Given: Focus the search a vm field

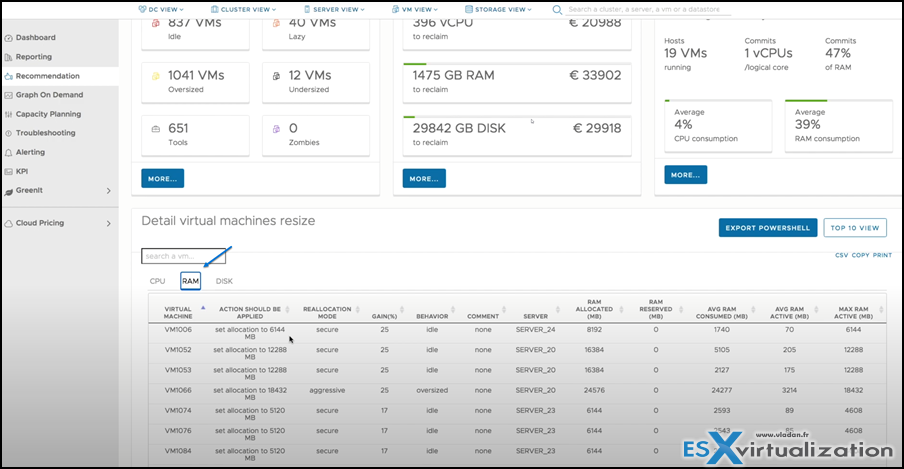Looking at the screenshot, I should tap(183, 256).
